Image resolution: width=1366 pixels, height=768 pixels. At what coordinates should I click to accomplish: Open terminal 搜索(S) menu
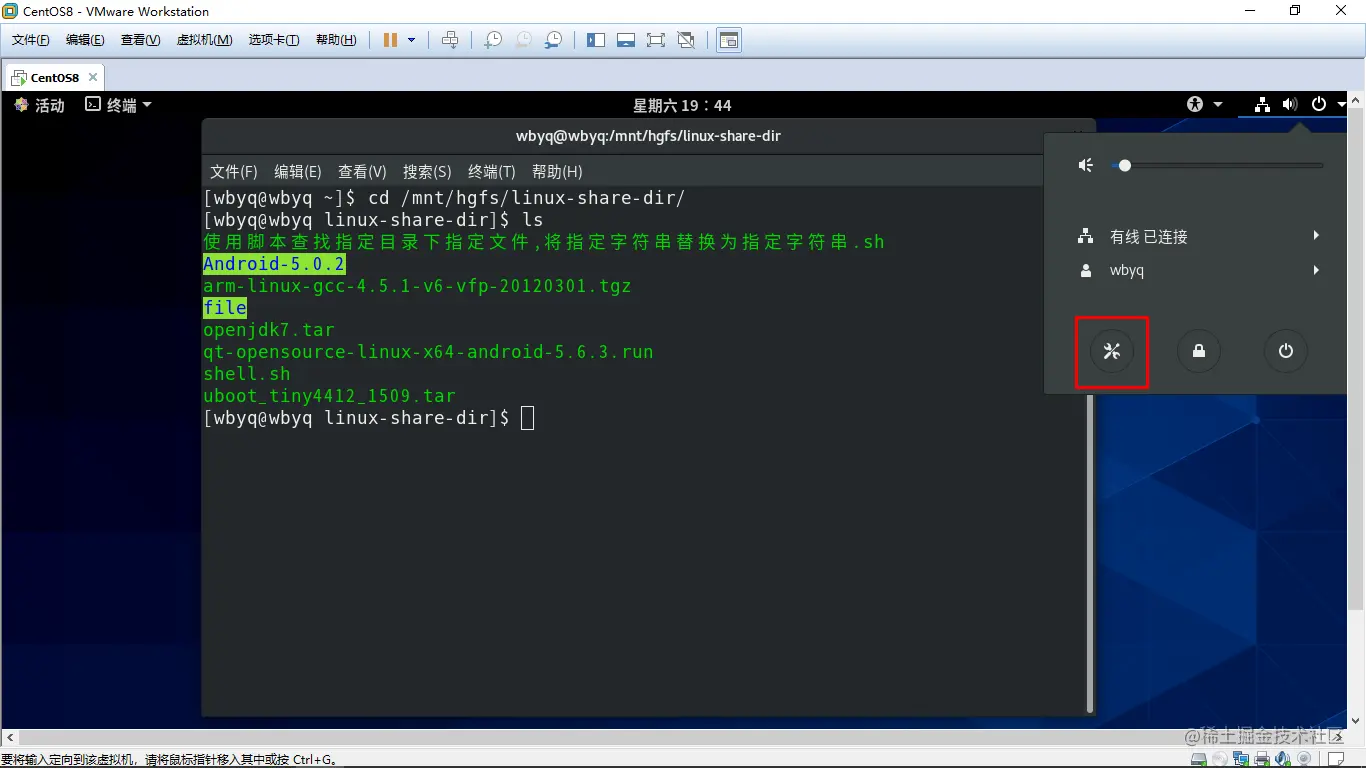[427, 172]
